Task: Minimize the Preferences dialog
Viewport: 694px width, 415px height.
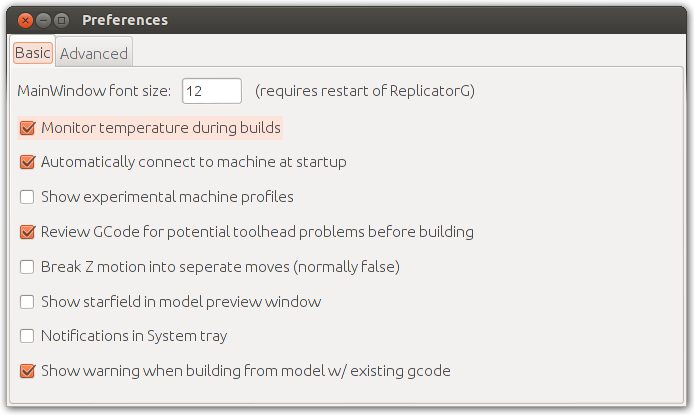Action: 44,20
